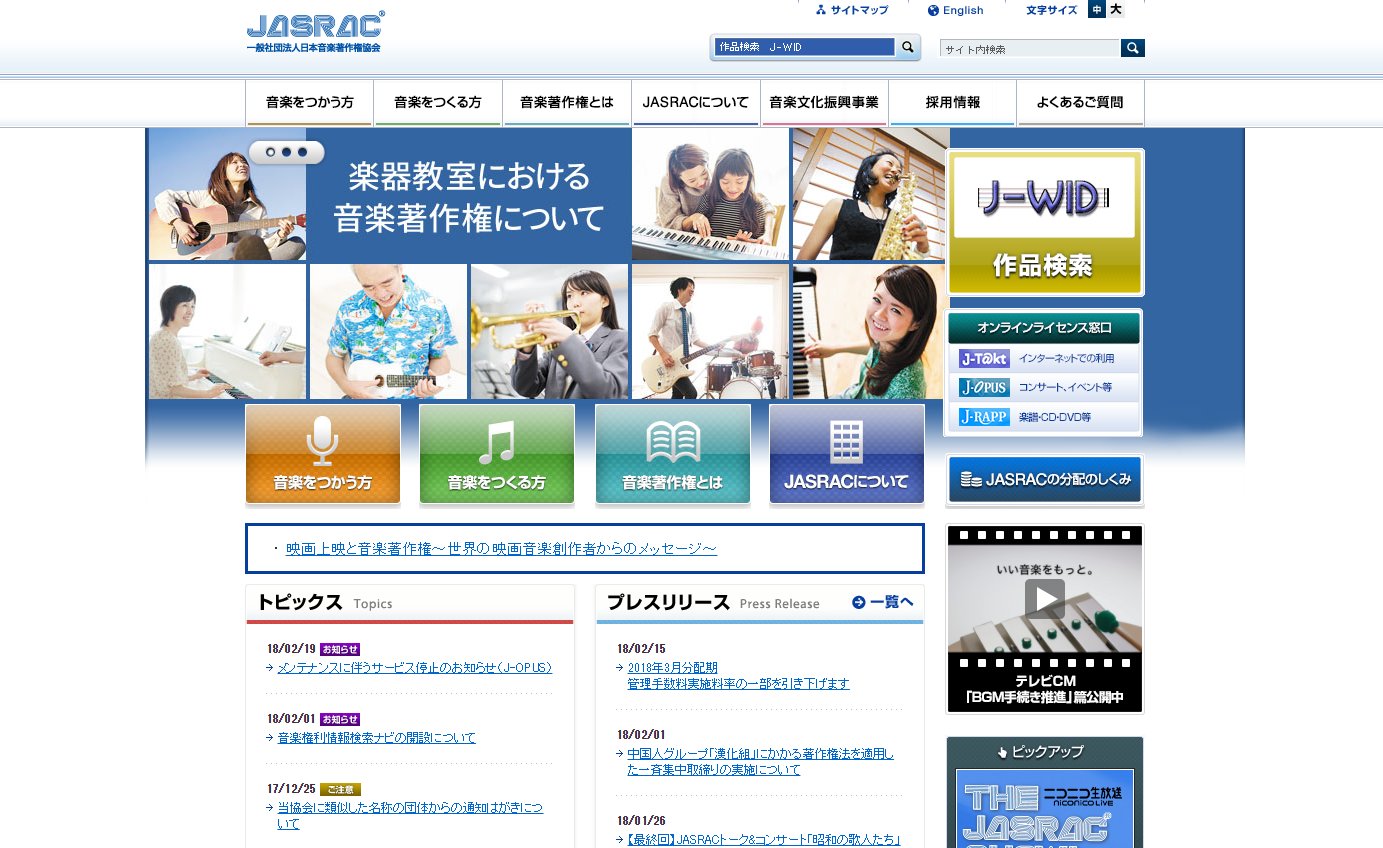
Task: Open the sitemap via its tree icon
Action: point(821,9)
